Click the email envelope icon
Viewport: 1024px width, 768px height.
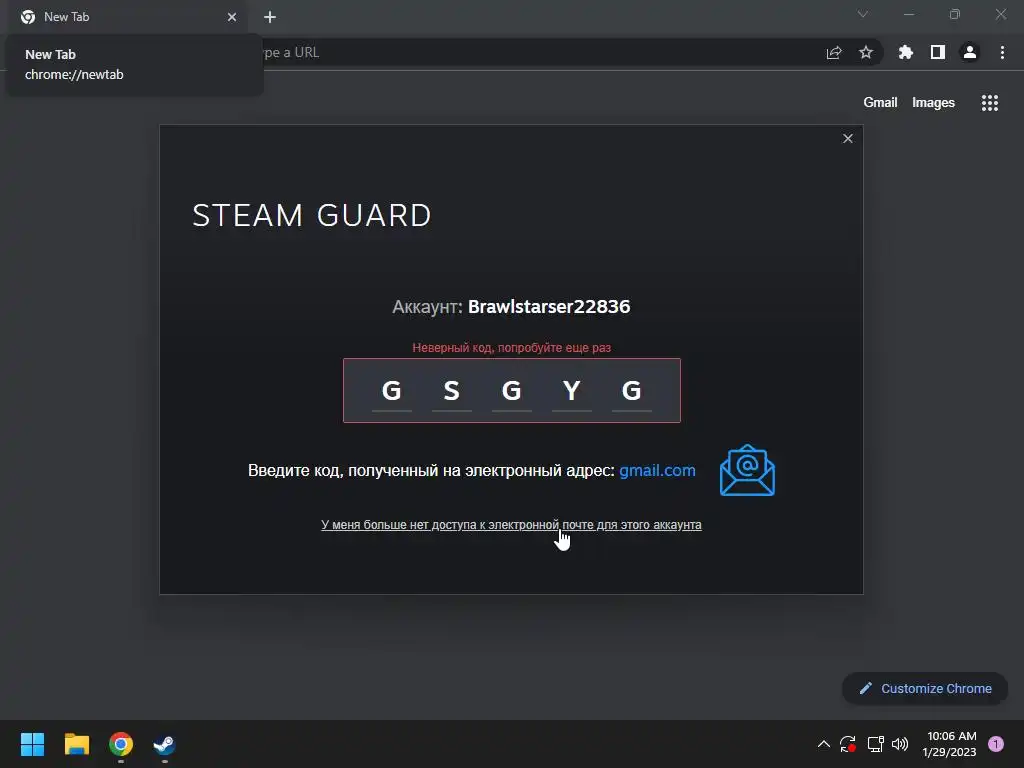click(x=747, y=470)
